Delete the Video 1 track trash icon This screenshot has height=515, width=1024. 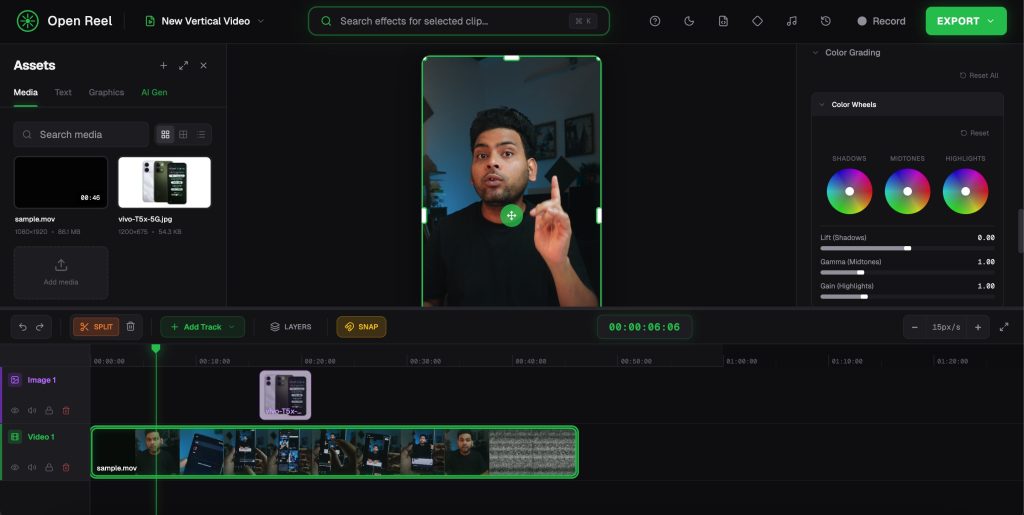(x=66, y=467)
